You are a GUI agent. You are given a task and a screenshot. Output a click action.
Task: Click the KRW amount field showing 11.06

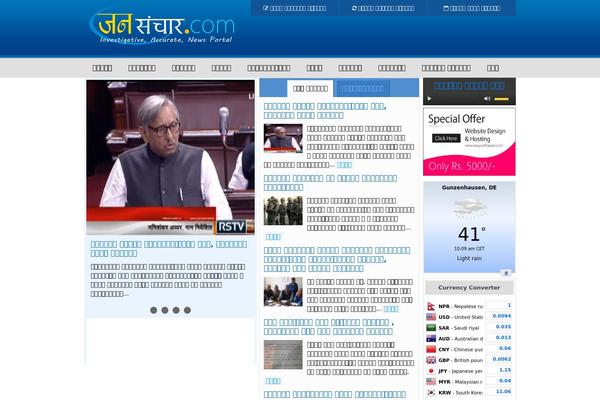pyautogui.click(x=499, y=392)
